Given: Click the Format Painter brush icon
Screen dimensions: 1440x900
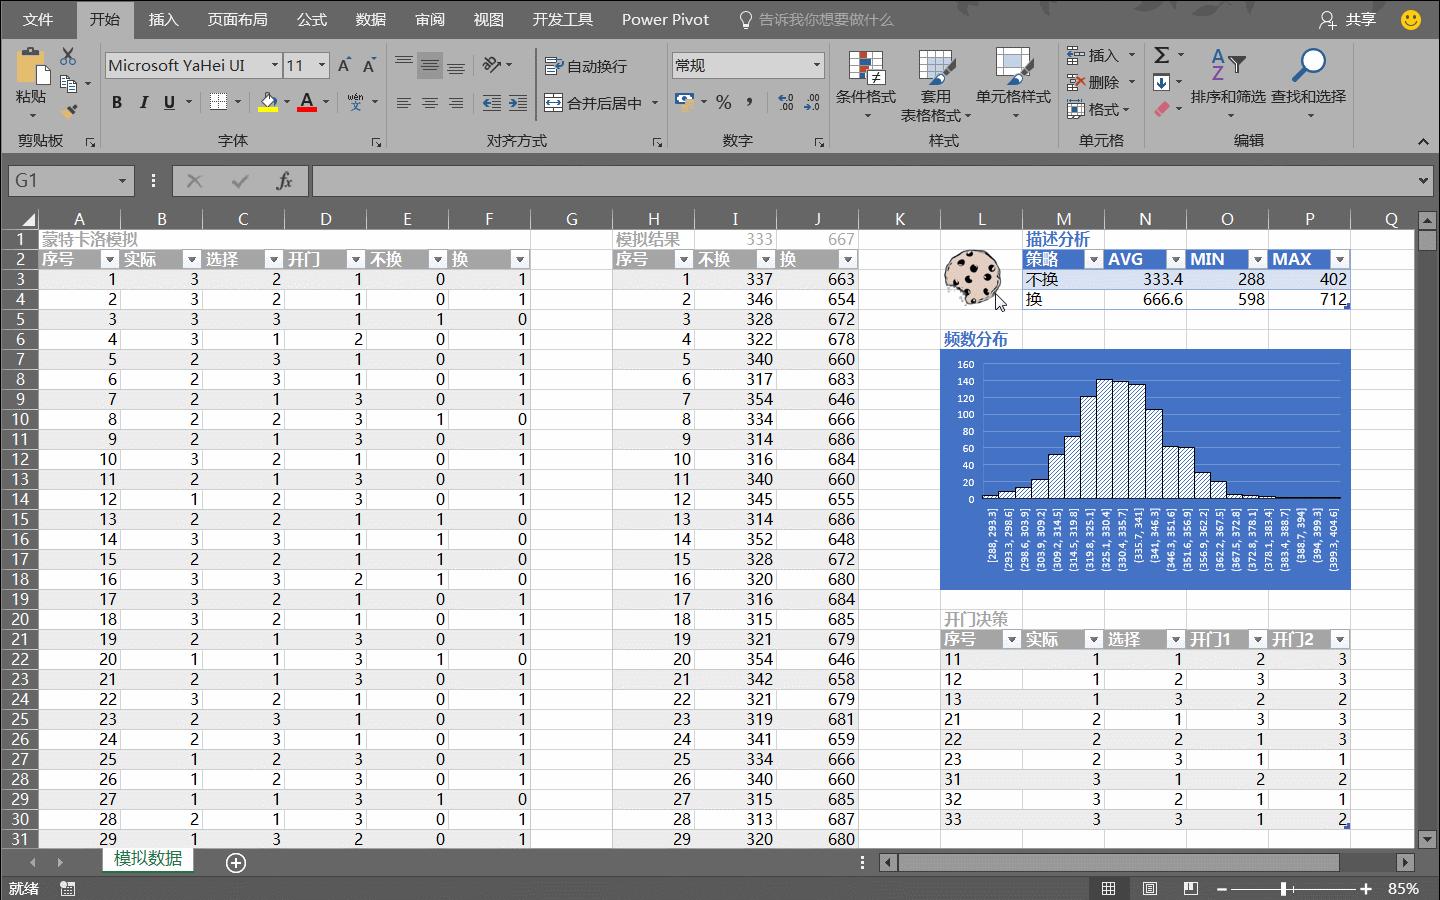Looking at the screenshot, I should pyautogui.click(x=69, y=110).
